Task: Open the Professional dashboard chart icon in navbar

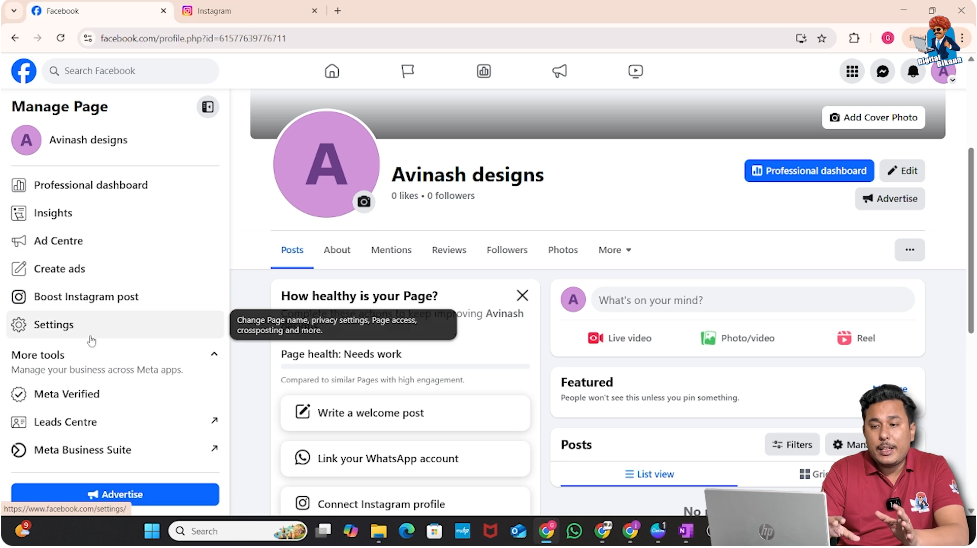Action: 484,71
